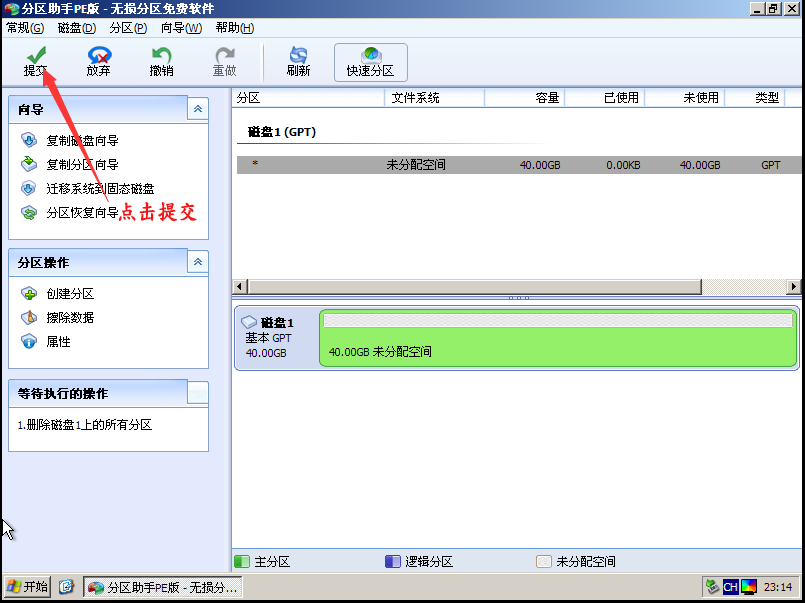Click the right arrow of horizontal scrollbar
Screen dimensions: 805x603
[x=794, y=286]
